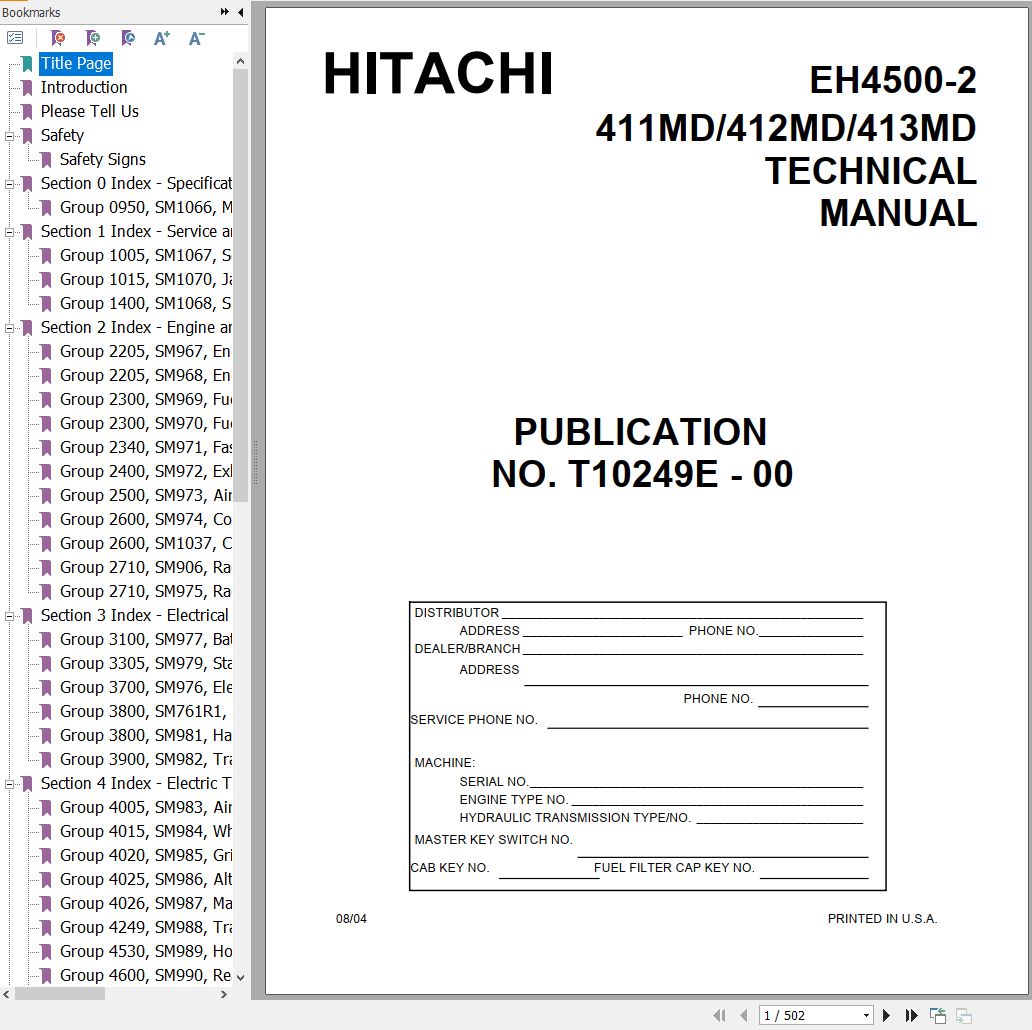This screenshot has height=1030, width=1032.
Task: Click bookmarks scroll left arrow
Action: (7, 994)
